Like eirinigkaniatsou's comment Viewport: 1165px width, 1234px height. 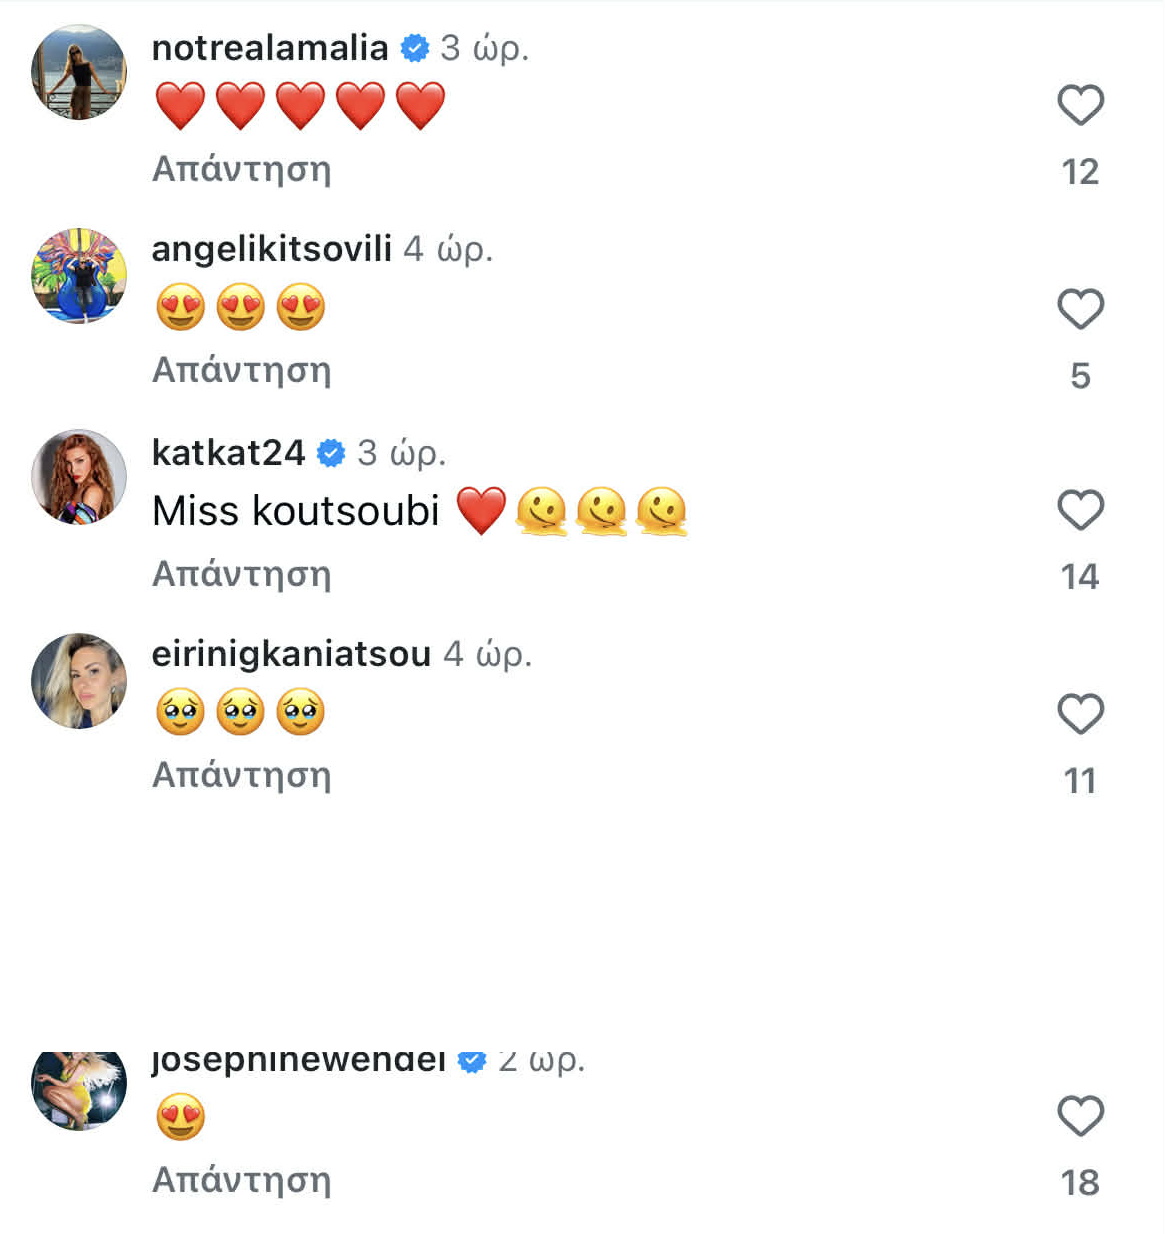[1080, 714]
